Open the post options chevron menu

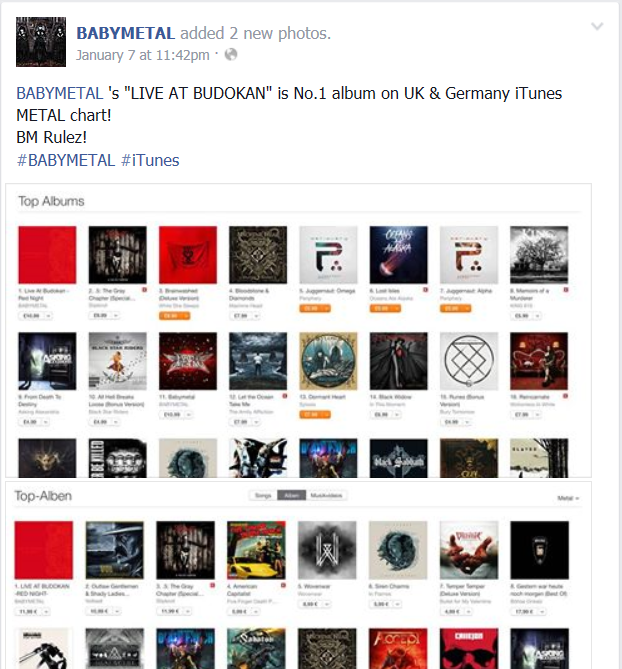pos(597,26)
